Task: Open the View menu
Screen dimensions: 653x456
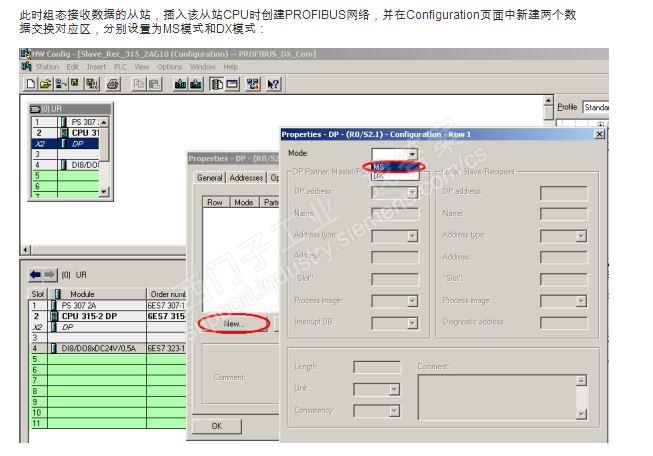Action: coord(142,67)
